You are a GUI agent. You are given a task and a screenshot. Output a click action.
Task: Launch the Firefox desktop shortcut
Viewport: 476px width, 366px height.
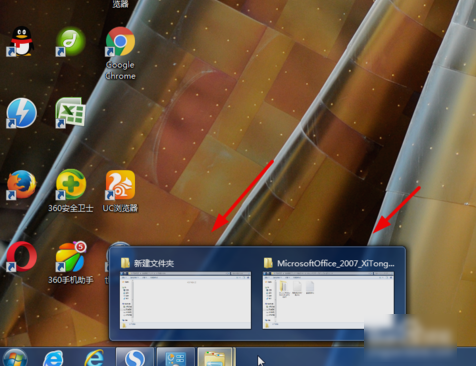click(x=21, y=185)
